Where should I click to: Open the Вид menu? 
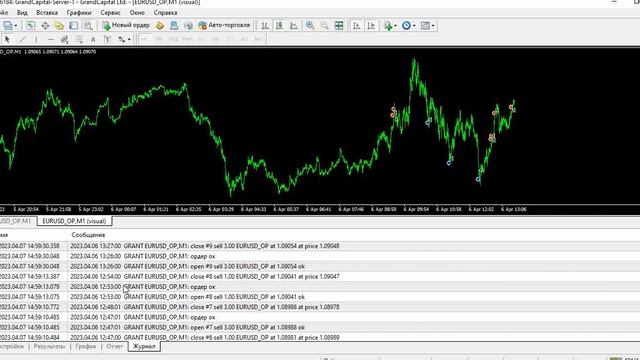coord(22,13)
